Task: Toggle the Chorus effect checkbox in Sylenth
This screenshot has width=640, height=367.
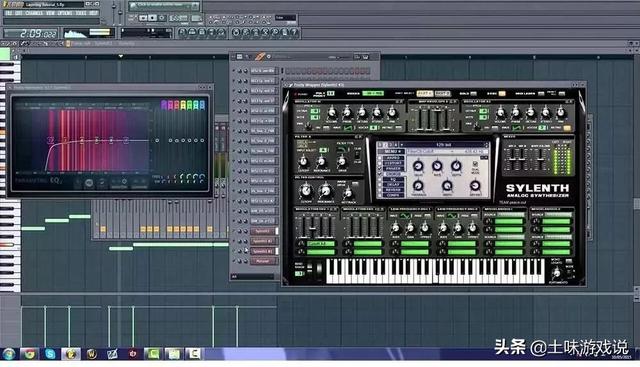Action: [x=380, y=174]
